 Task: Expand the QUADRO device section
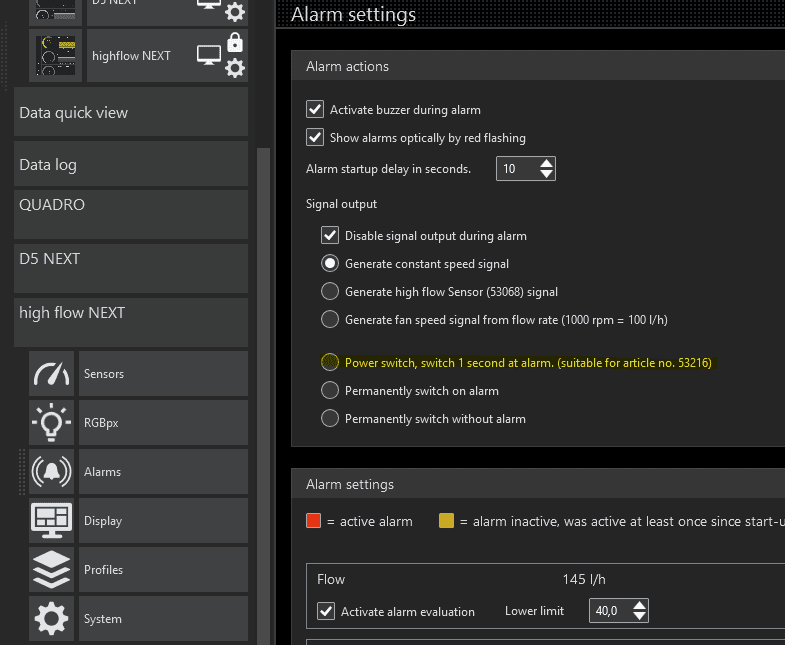tap(131, 214)
